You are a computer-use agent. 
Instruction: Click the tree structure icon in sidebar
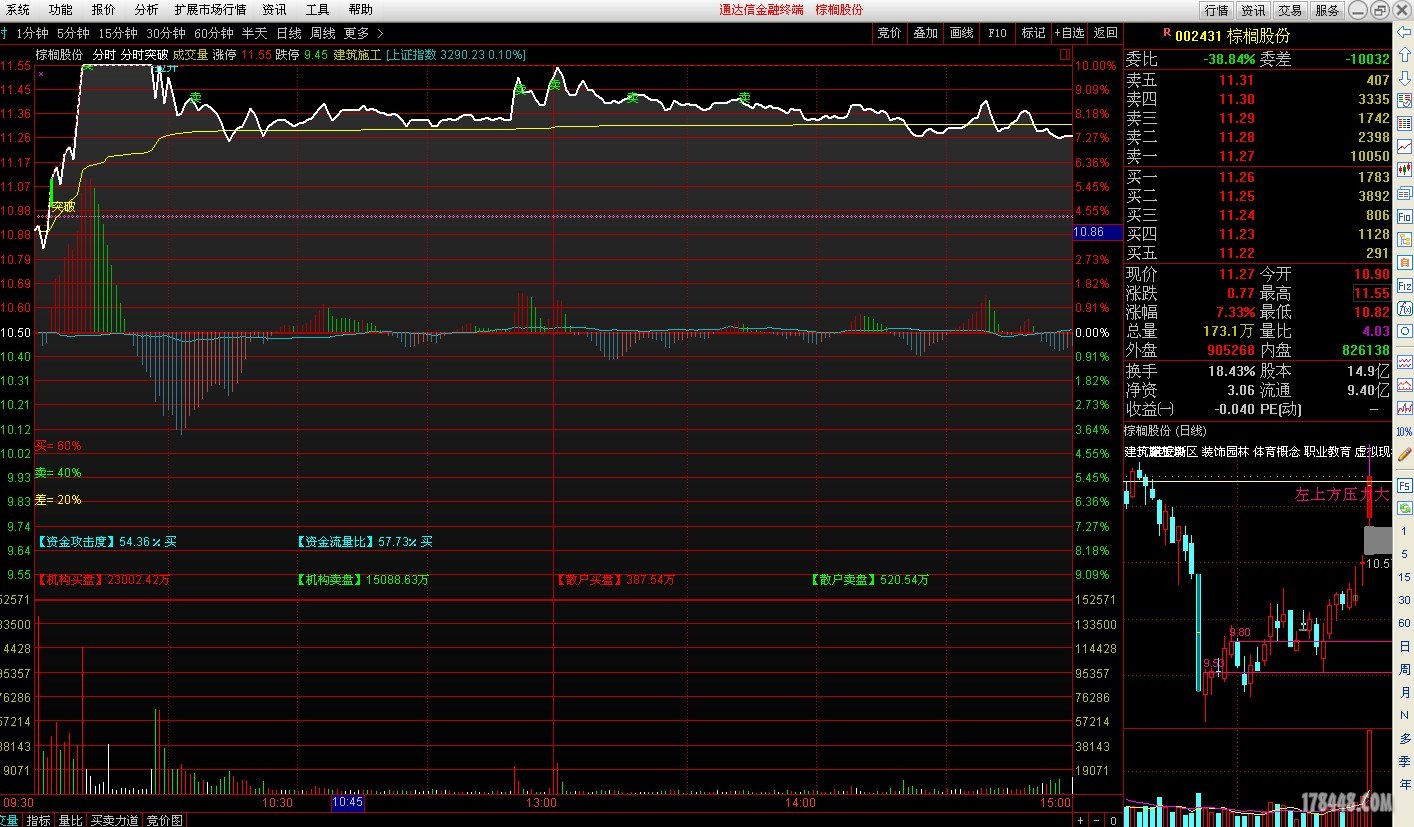coord(1405,238)
